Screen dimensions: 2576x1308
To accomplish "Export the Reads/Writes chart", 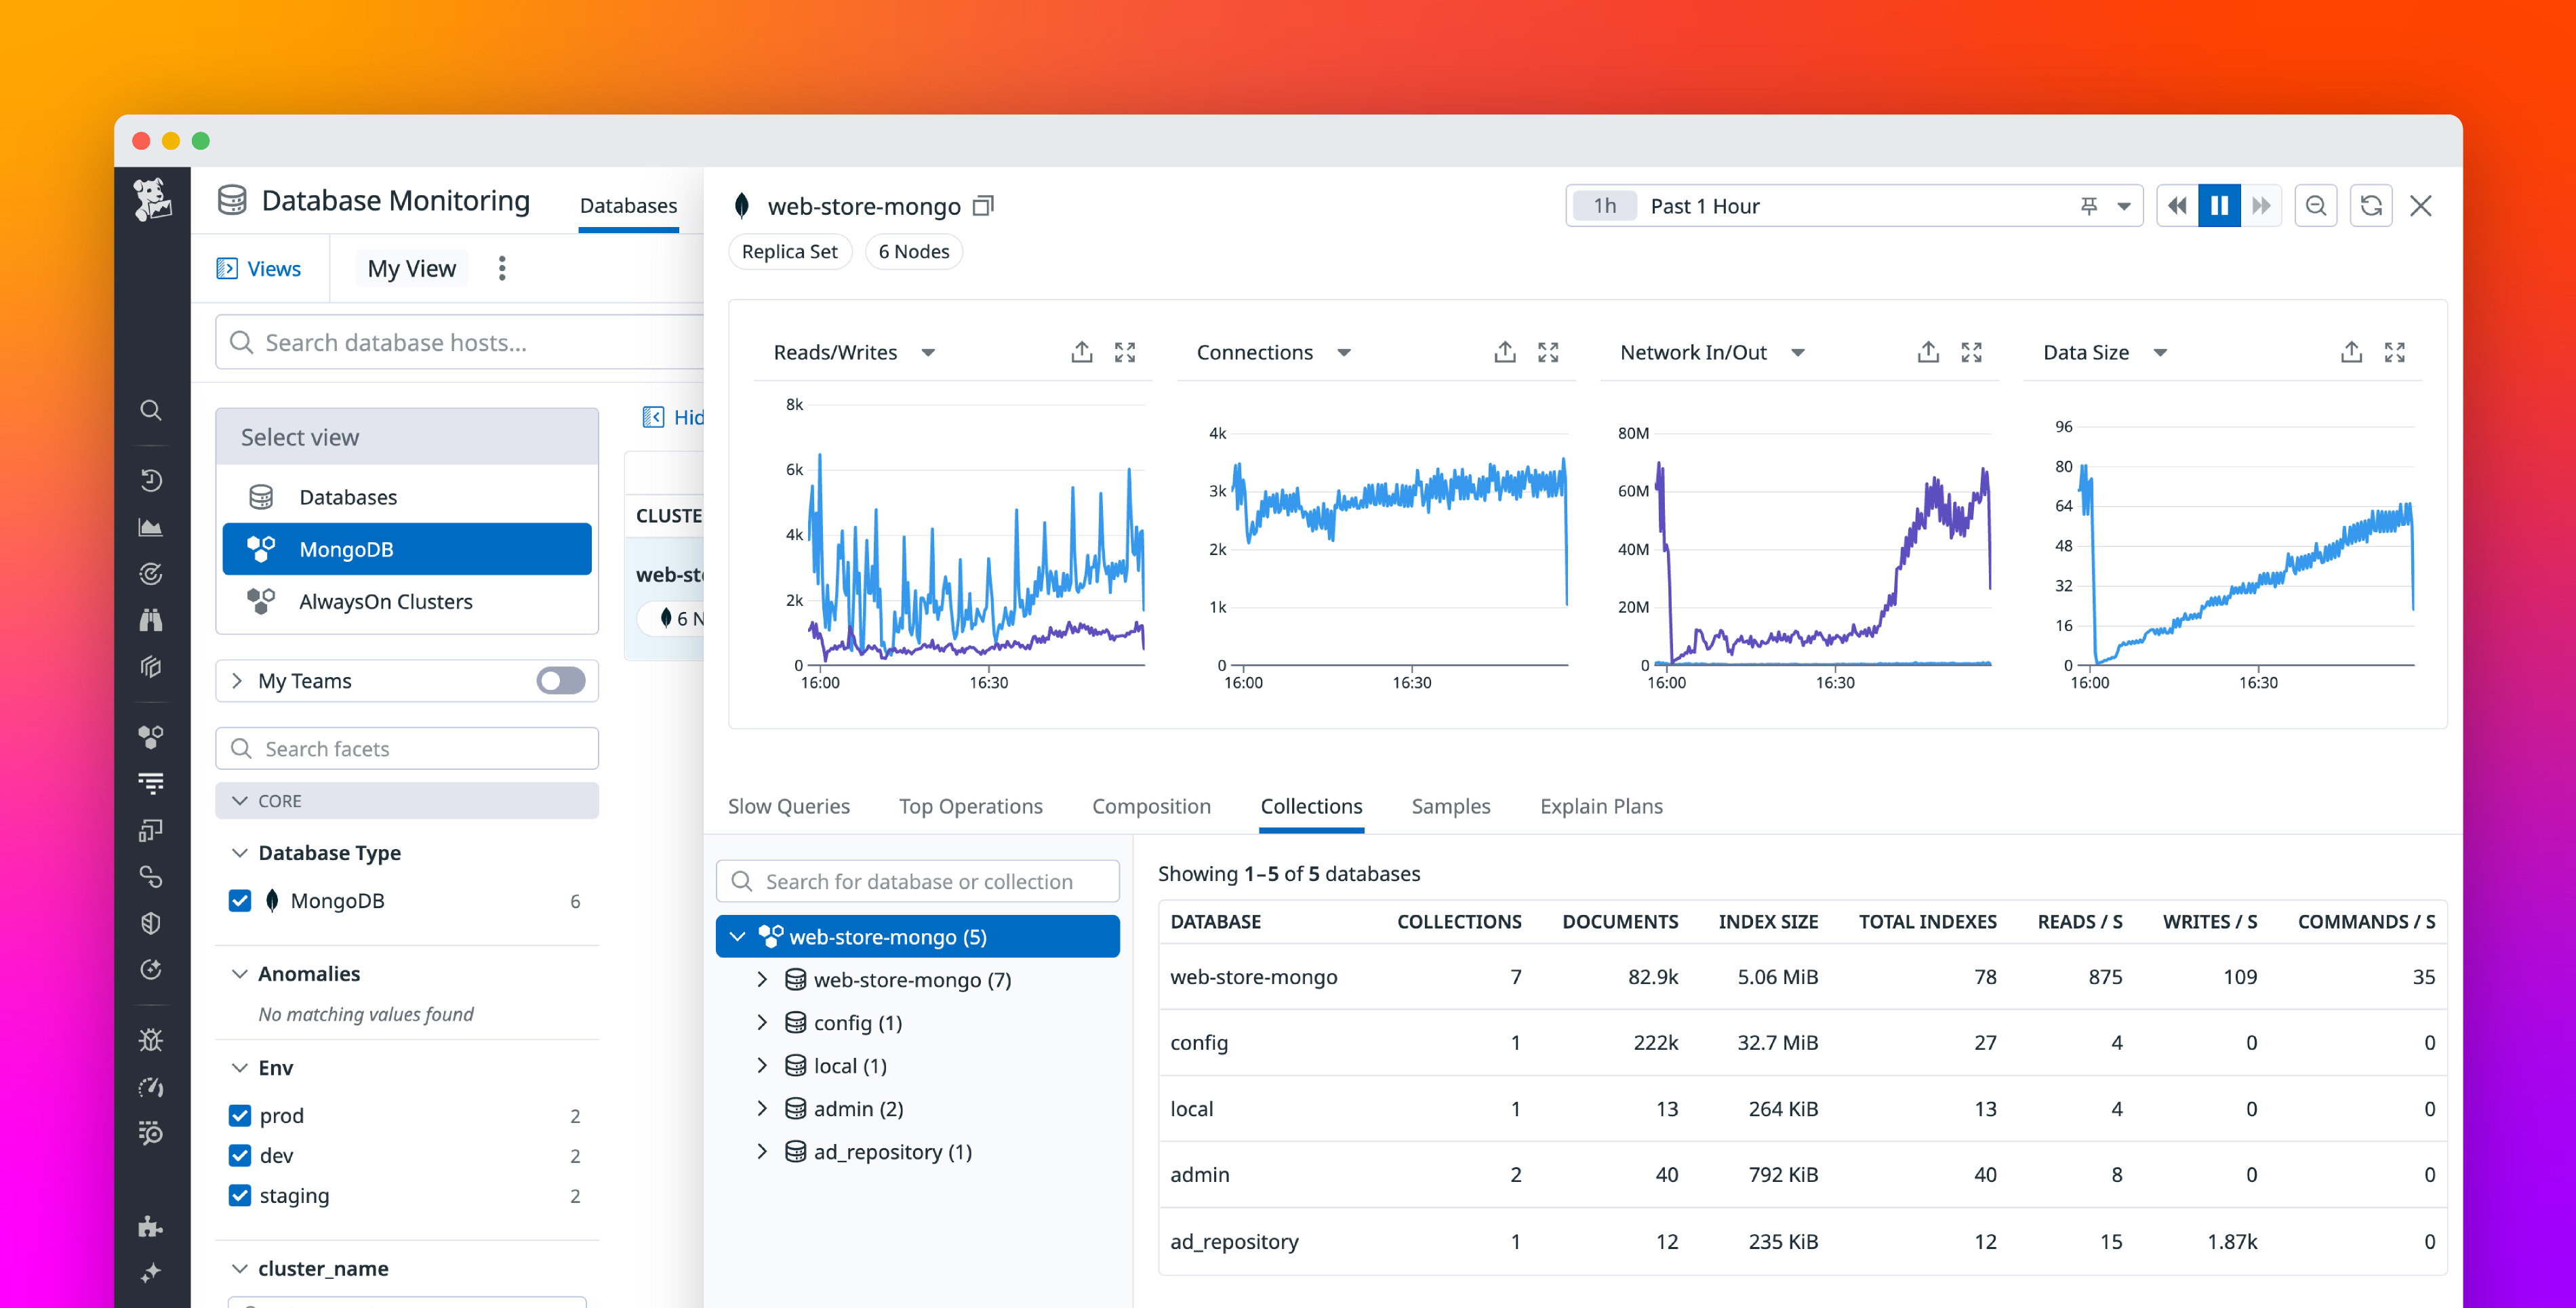I will click(1081, 352).
